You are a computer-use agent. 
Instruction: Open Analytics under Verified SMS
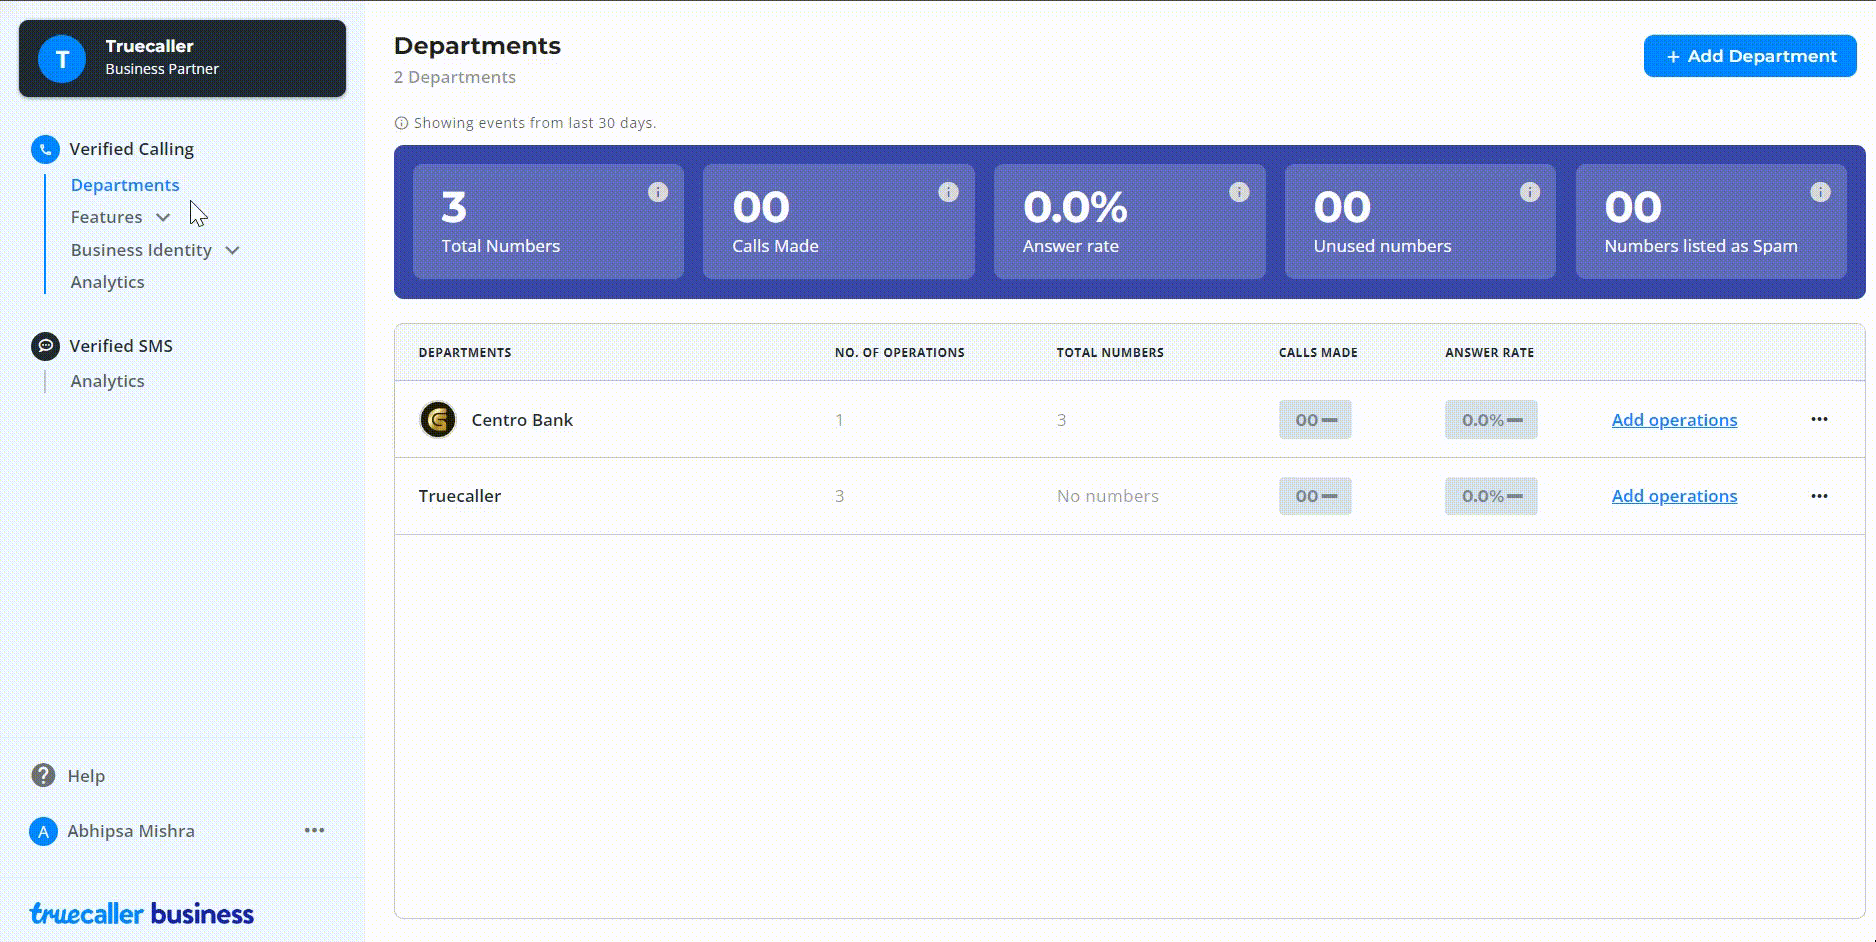(x=107, y=381)
